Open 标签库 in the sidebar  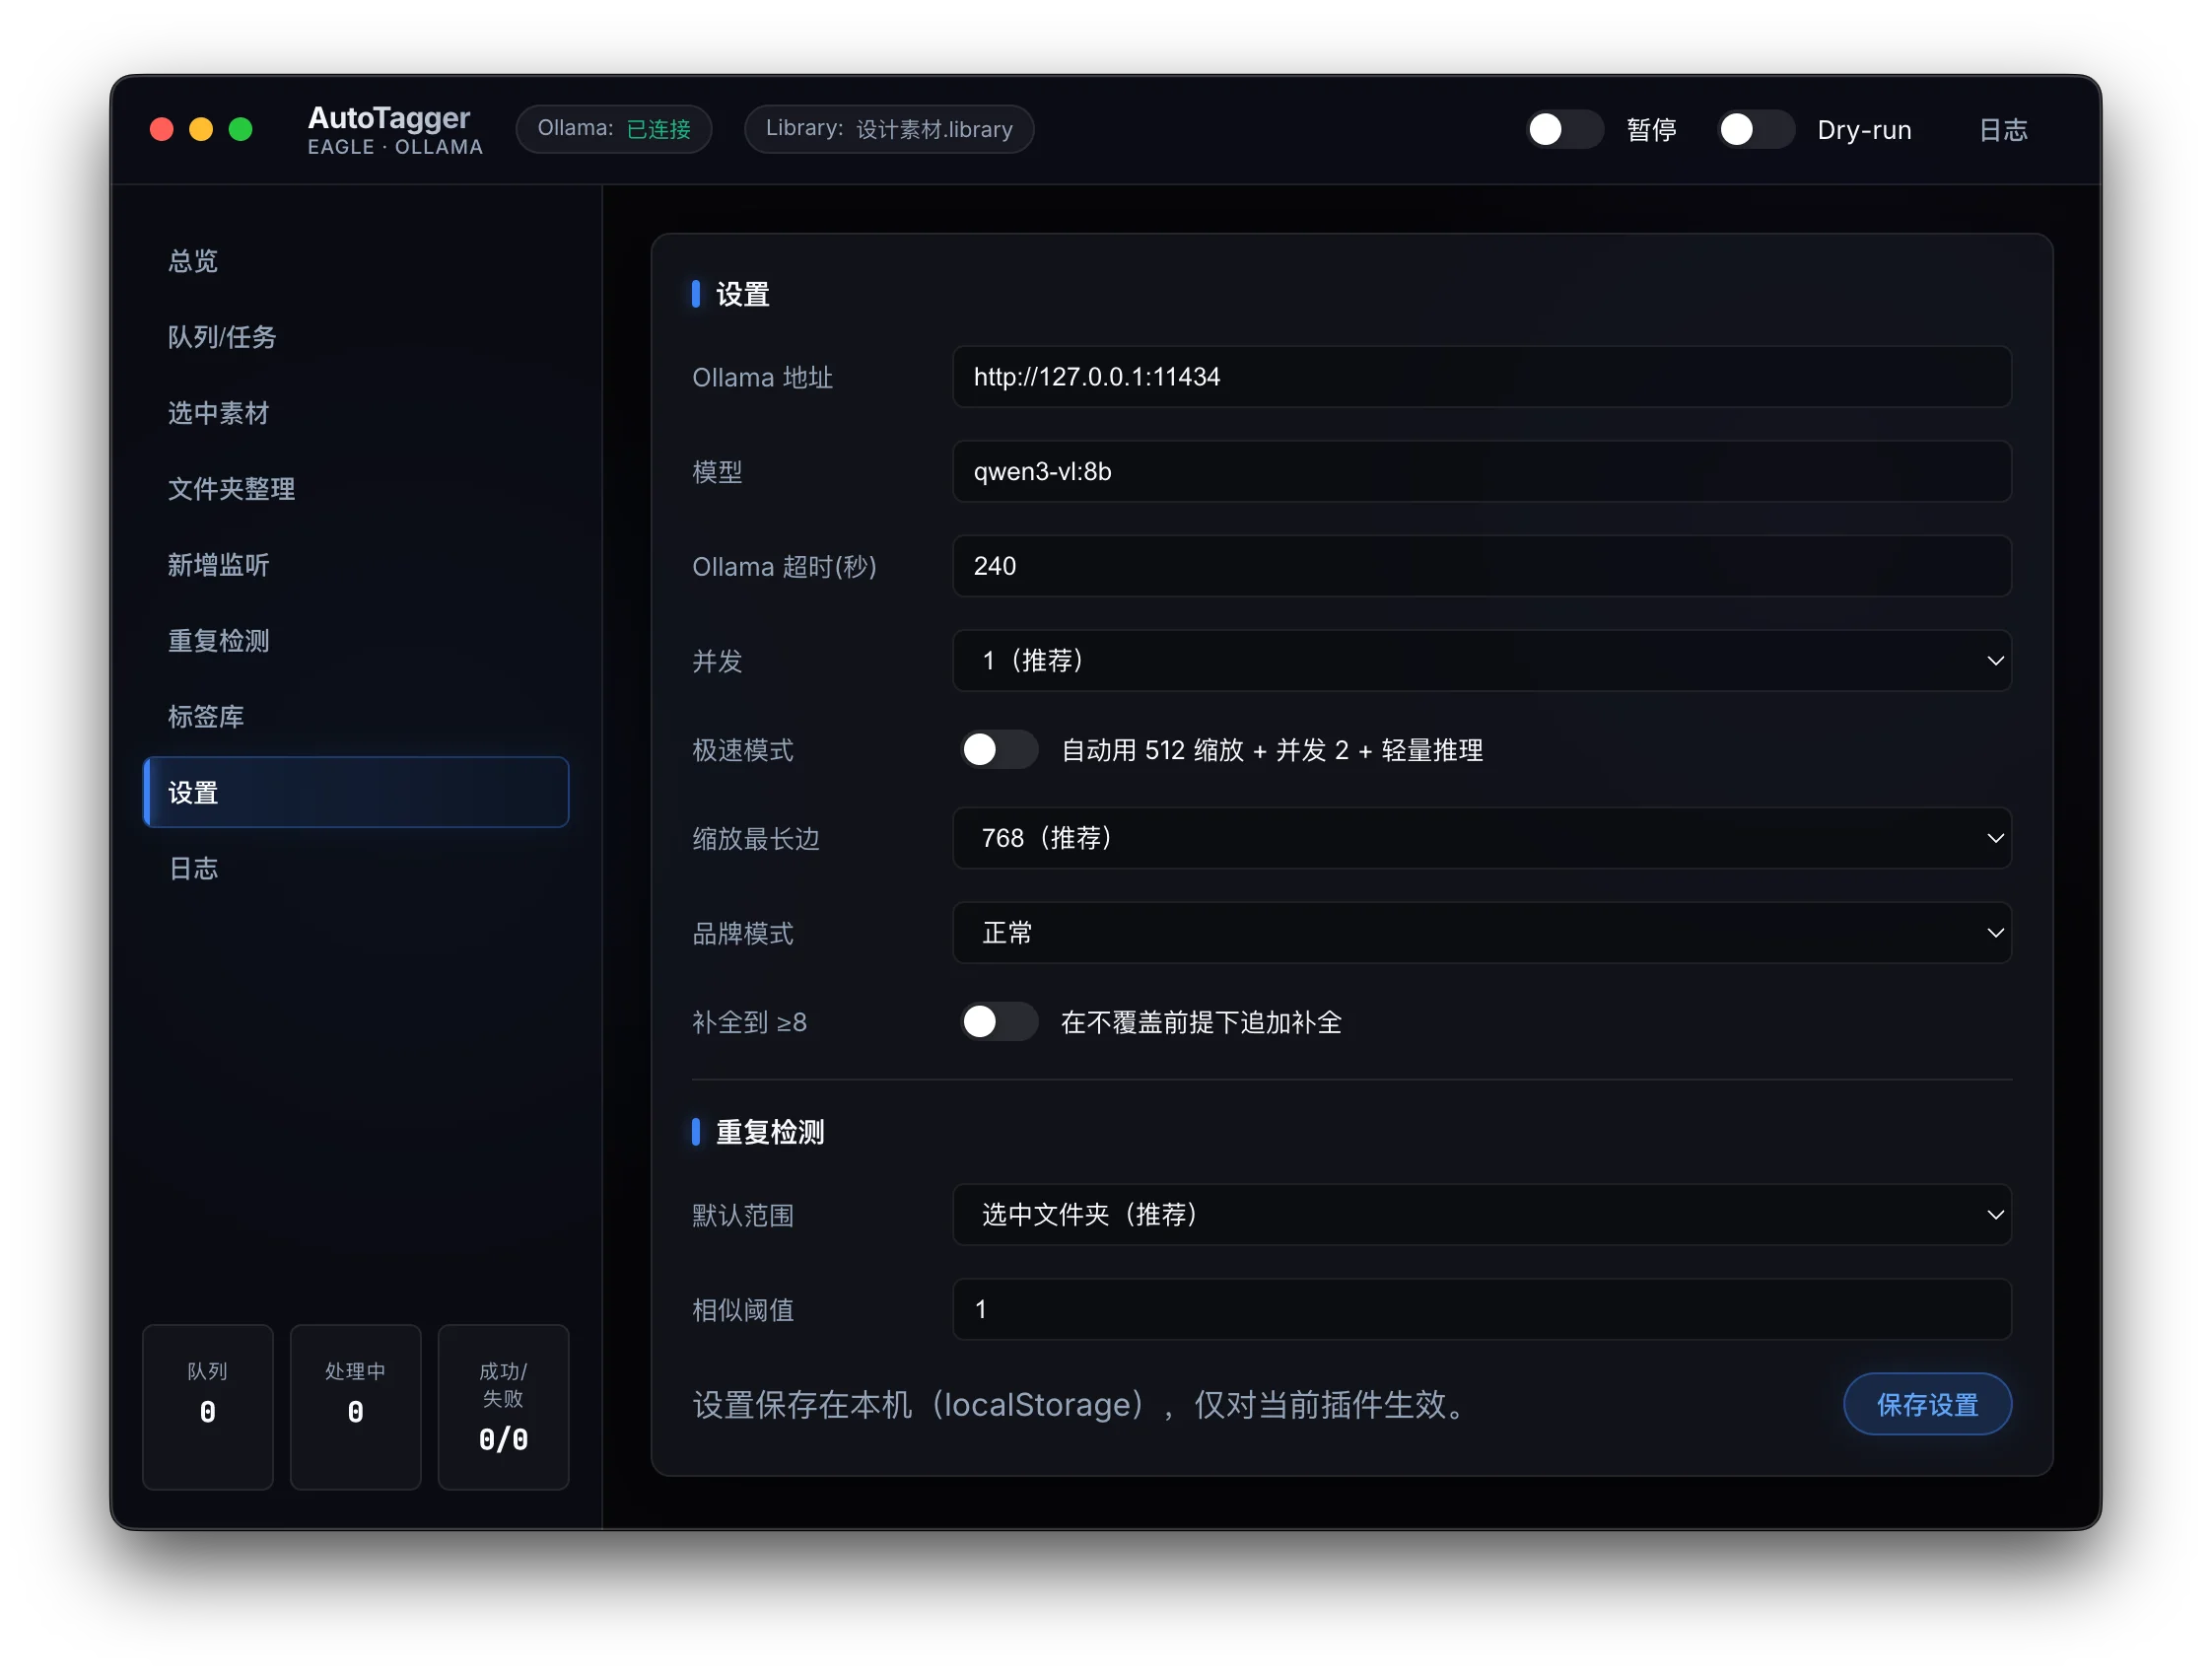coord(206,717)
